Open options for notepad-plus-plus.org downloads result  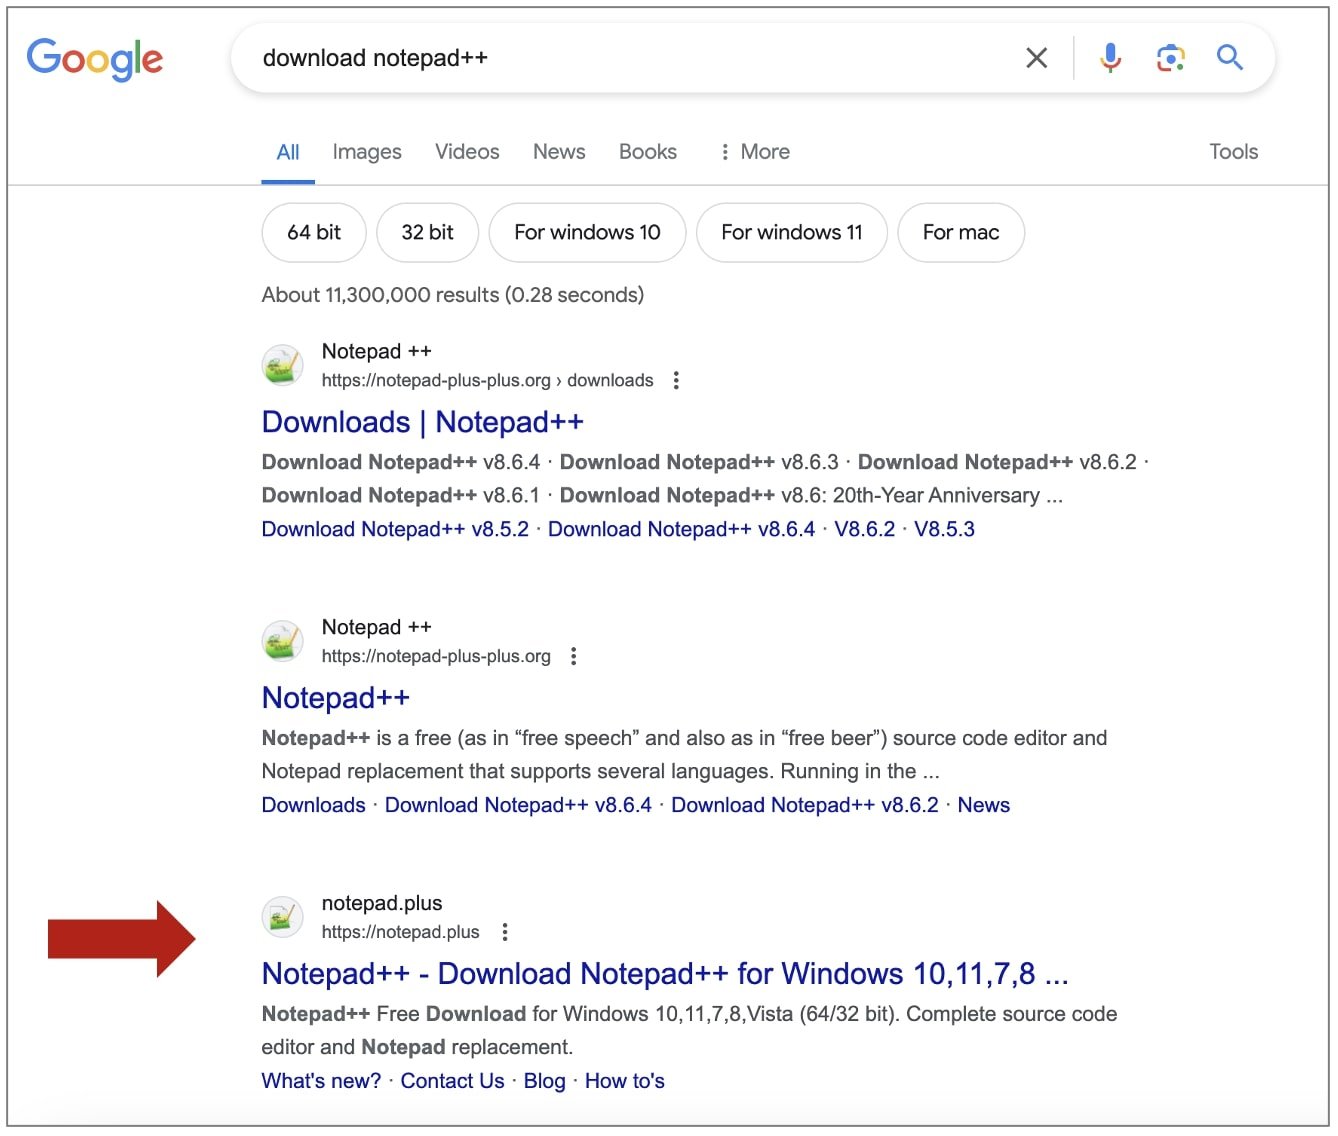[677, 380]
